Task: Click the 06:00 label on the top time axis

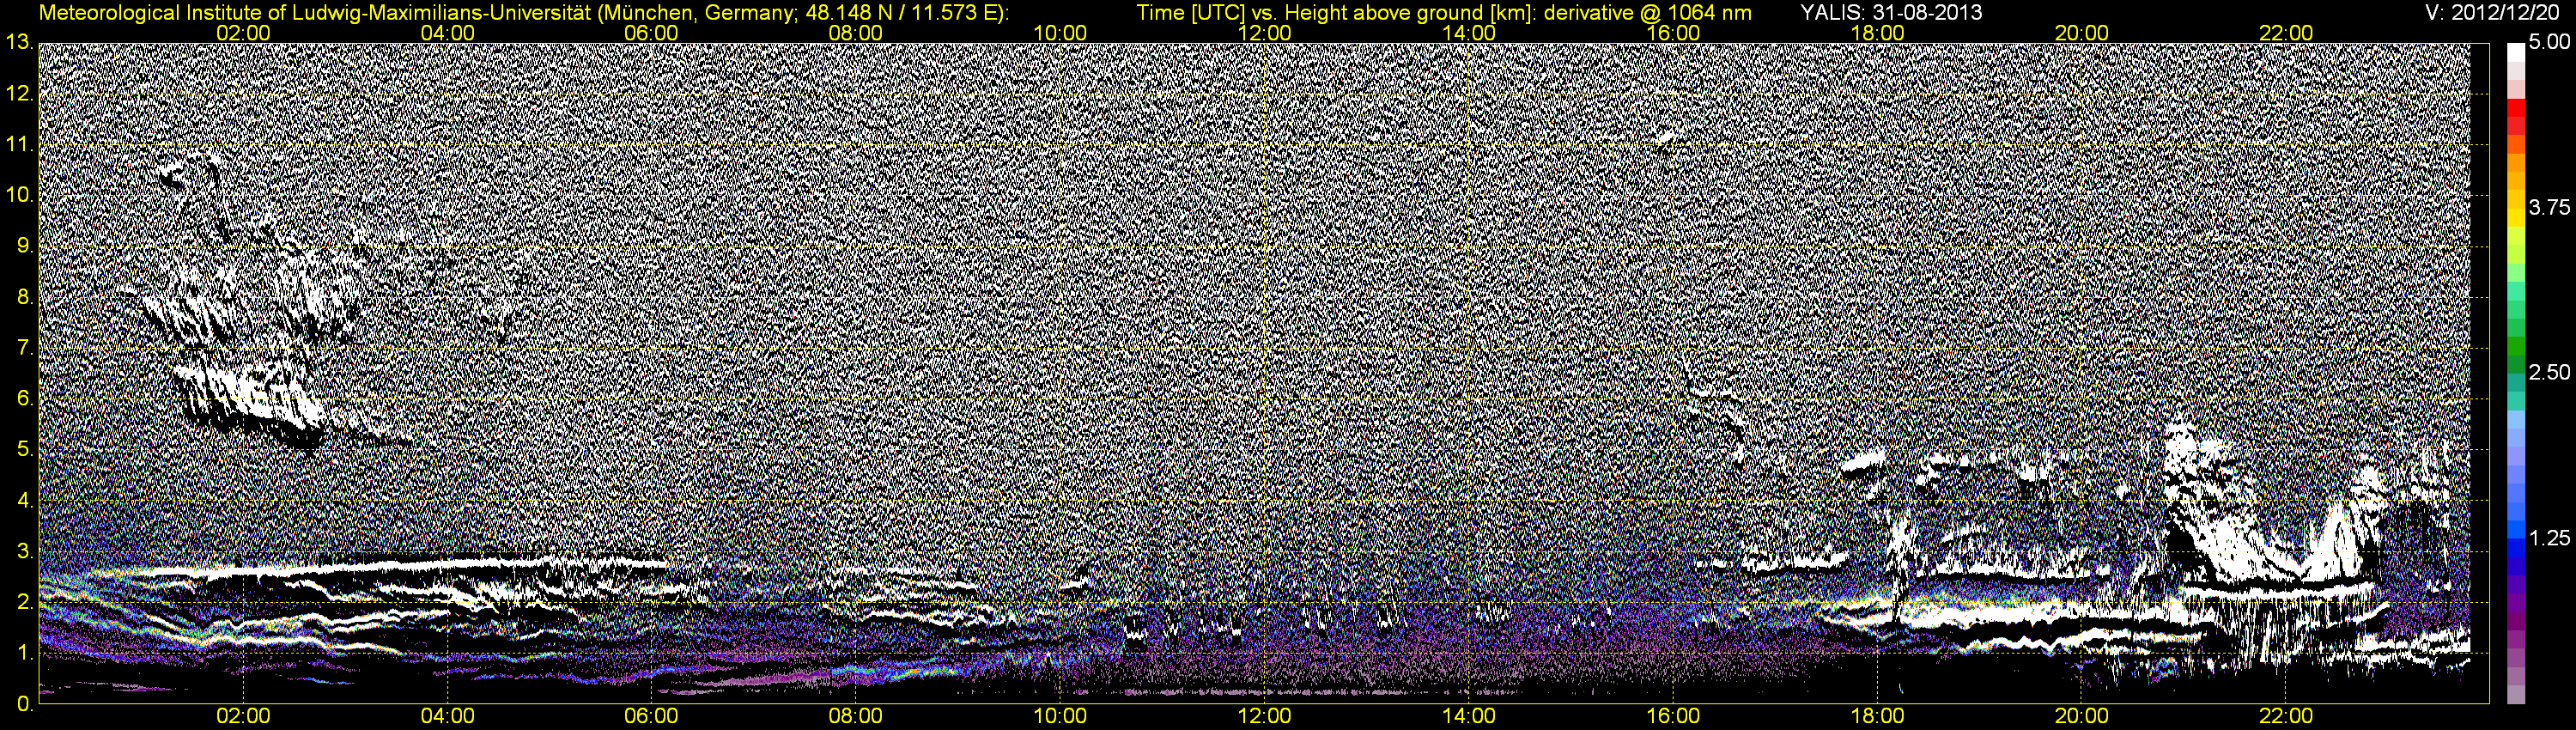Action: pos(651,33)
